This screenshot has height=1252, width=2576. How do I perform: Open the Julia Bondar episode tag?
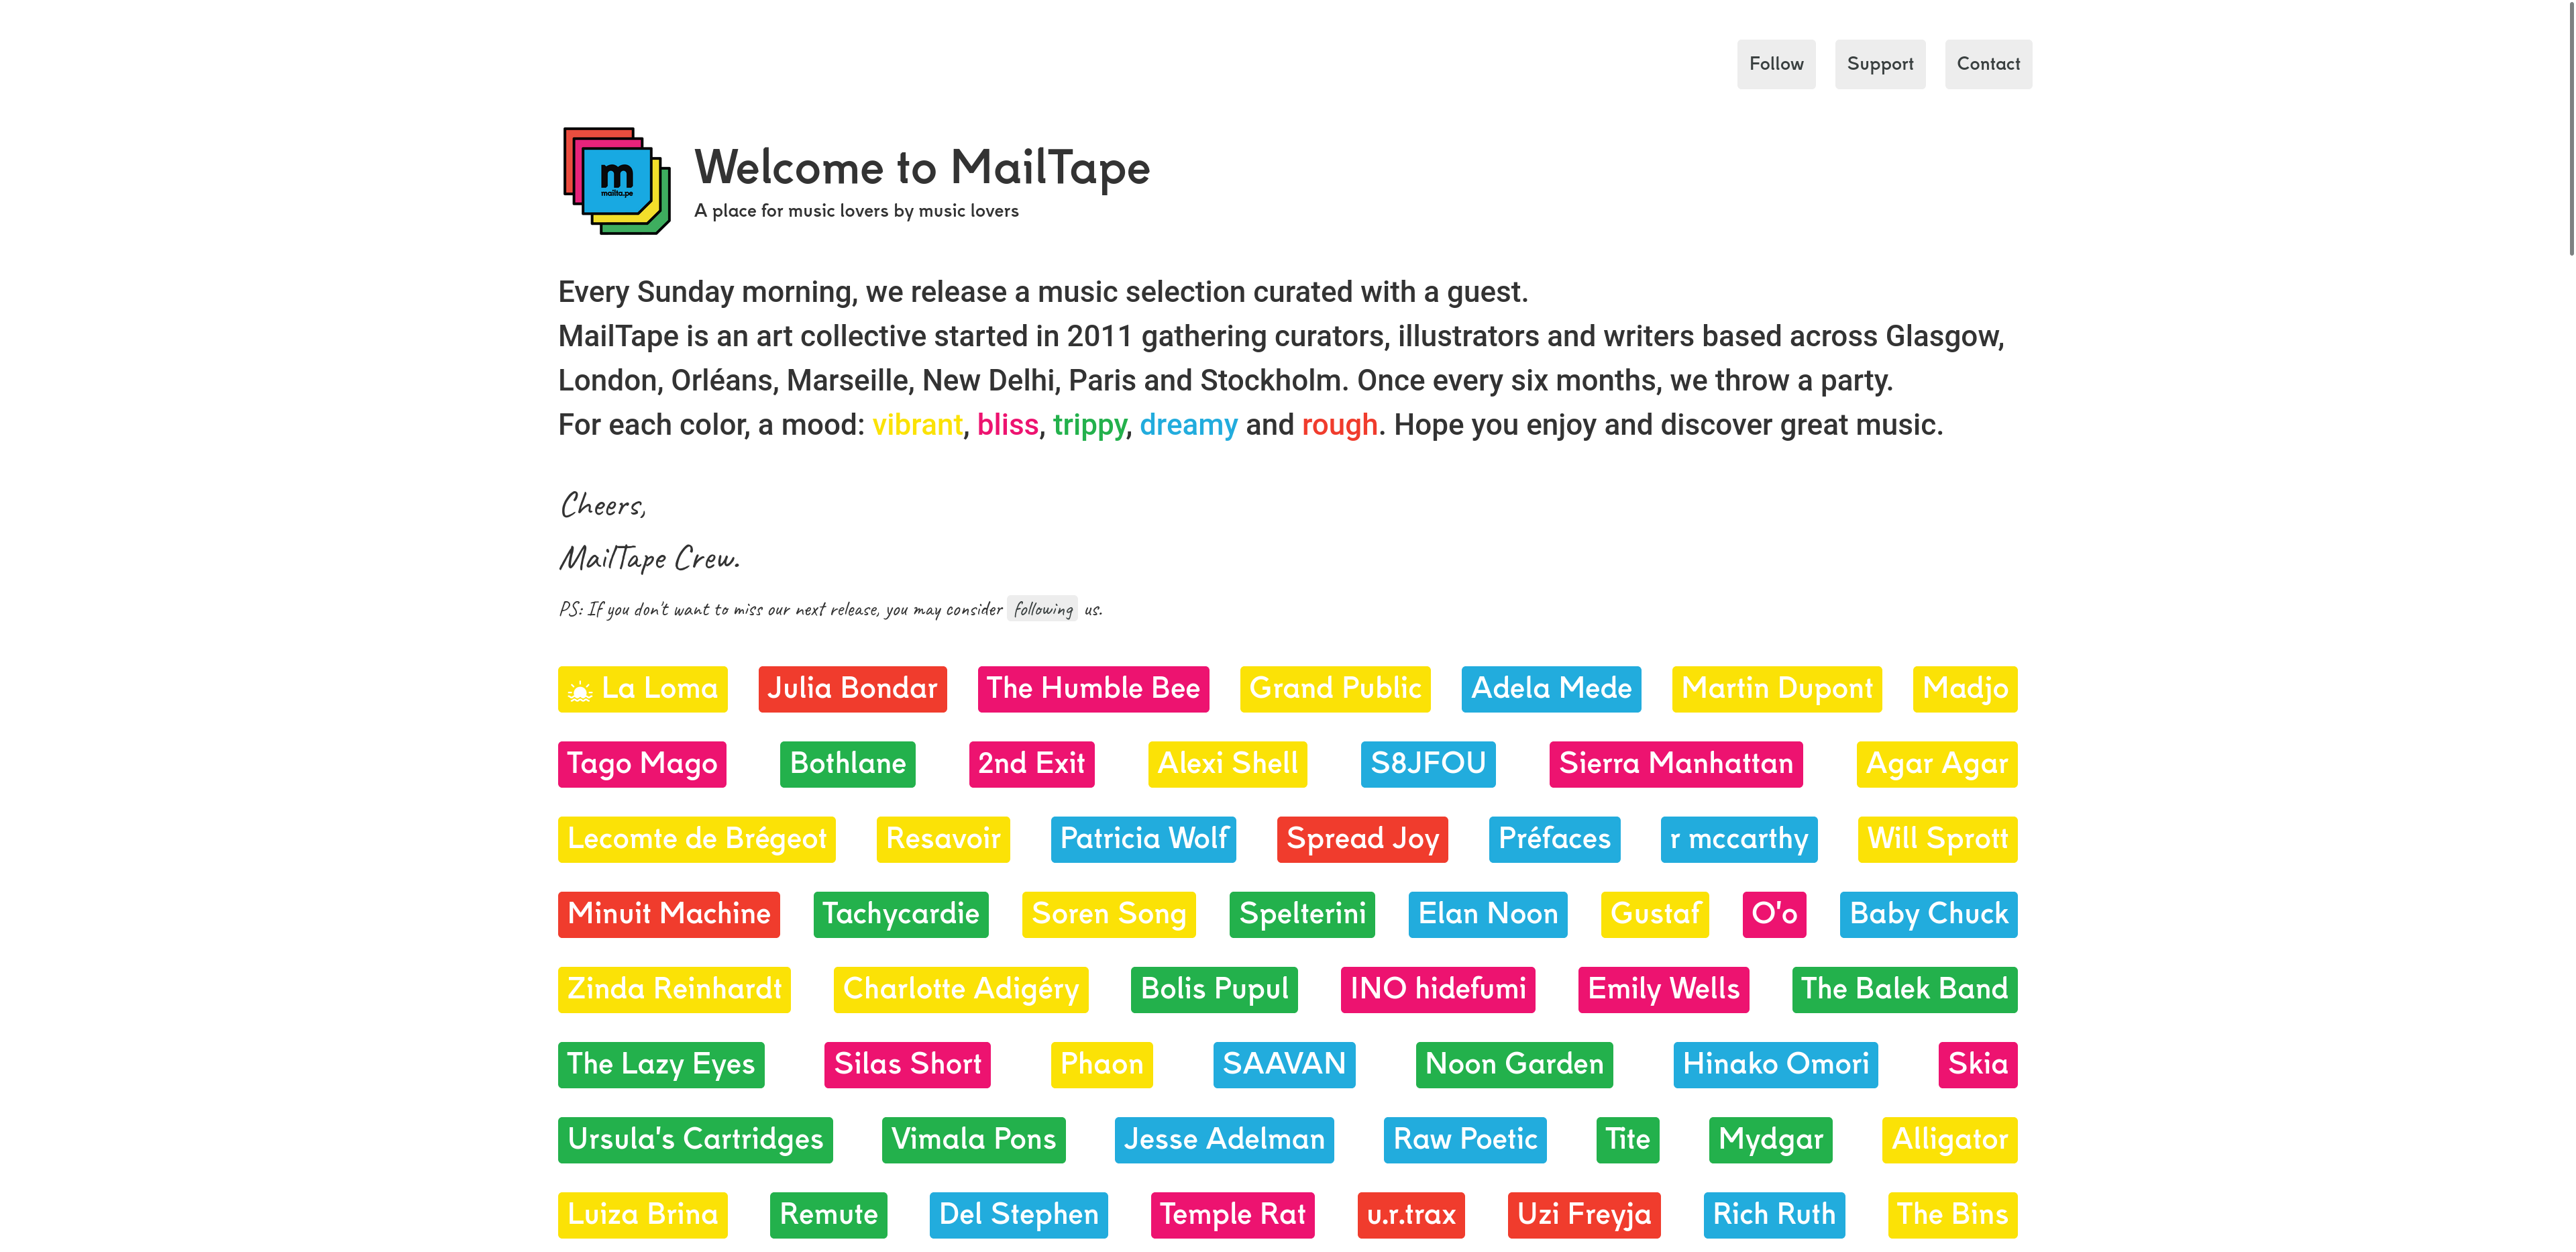tap(852, 689)
